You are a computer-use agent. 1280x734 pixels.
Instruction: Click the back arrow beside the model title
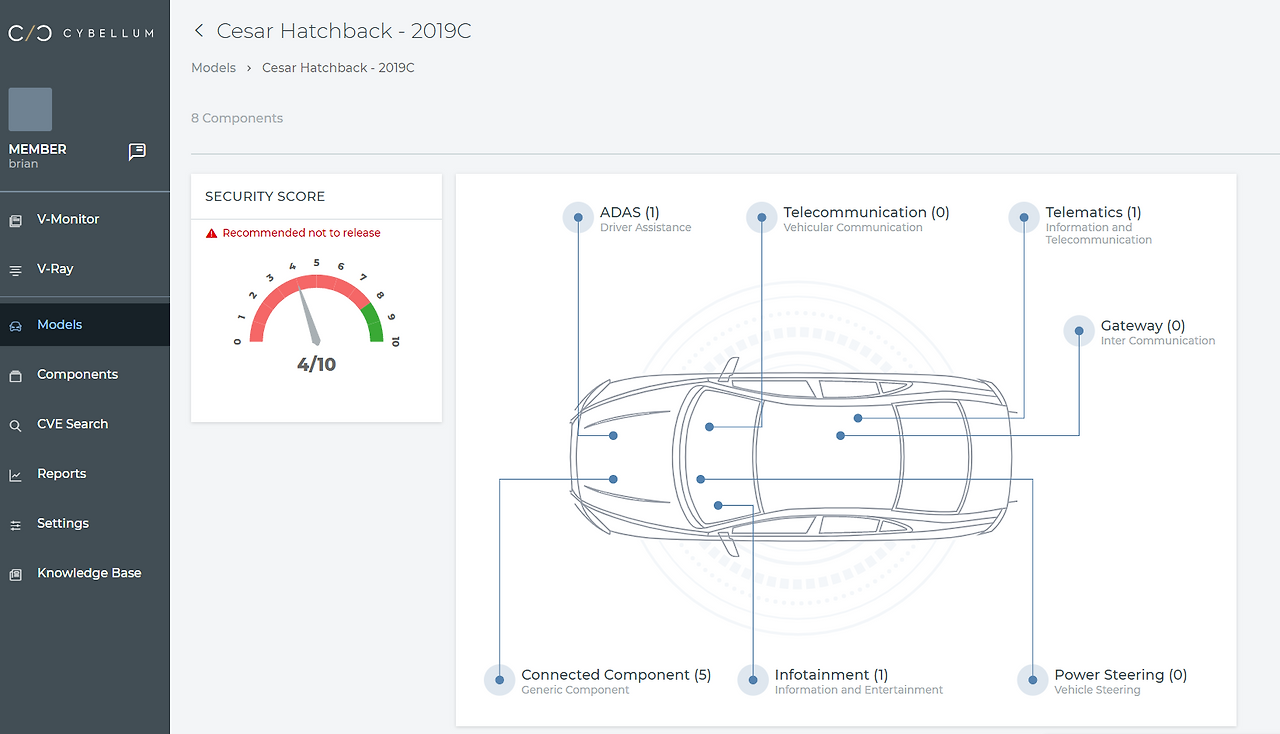[199, 31]
